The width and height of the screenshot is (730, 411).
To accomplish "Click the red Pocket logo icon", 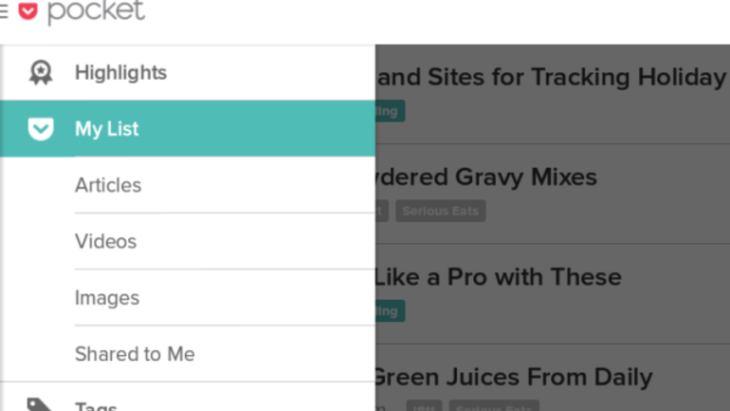I will 28,11.
